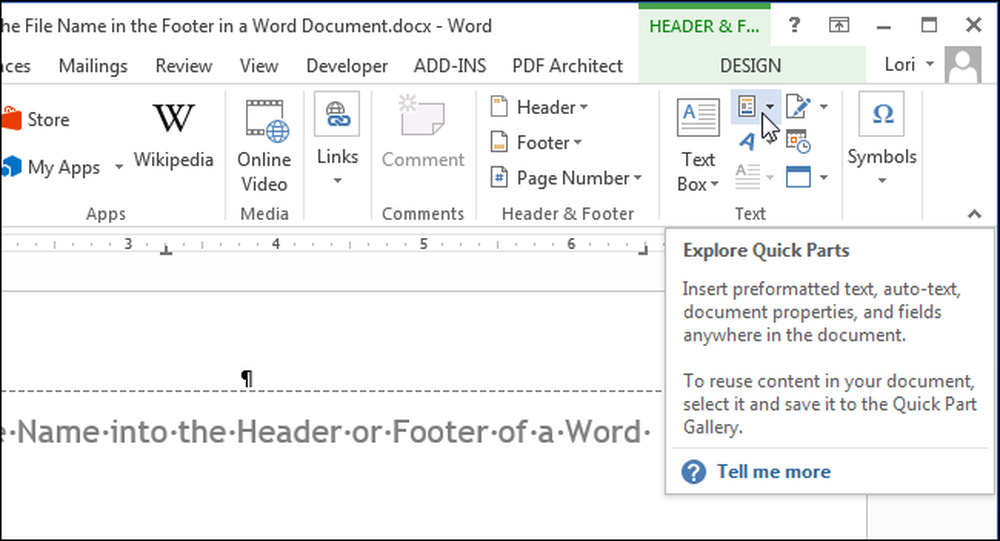This screenshot has height=541, width=1000.
Task: Click the Object icon in Text group
Action: point(798,177)
